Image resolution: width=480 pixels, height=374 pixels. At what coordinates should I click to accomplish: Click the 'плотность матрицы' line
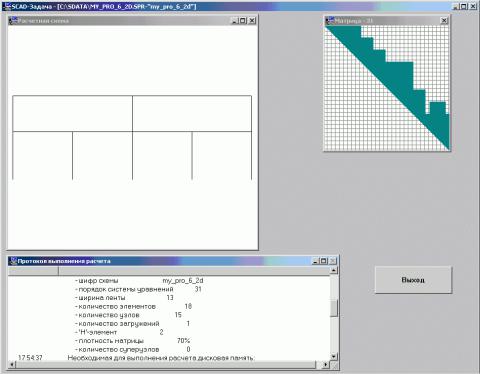[133, 341]
